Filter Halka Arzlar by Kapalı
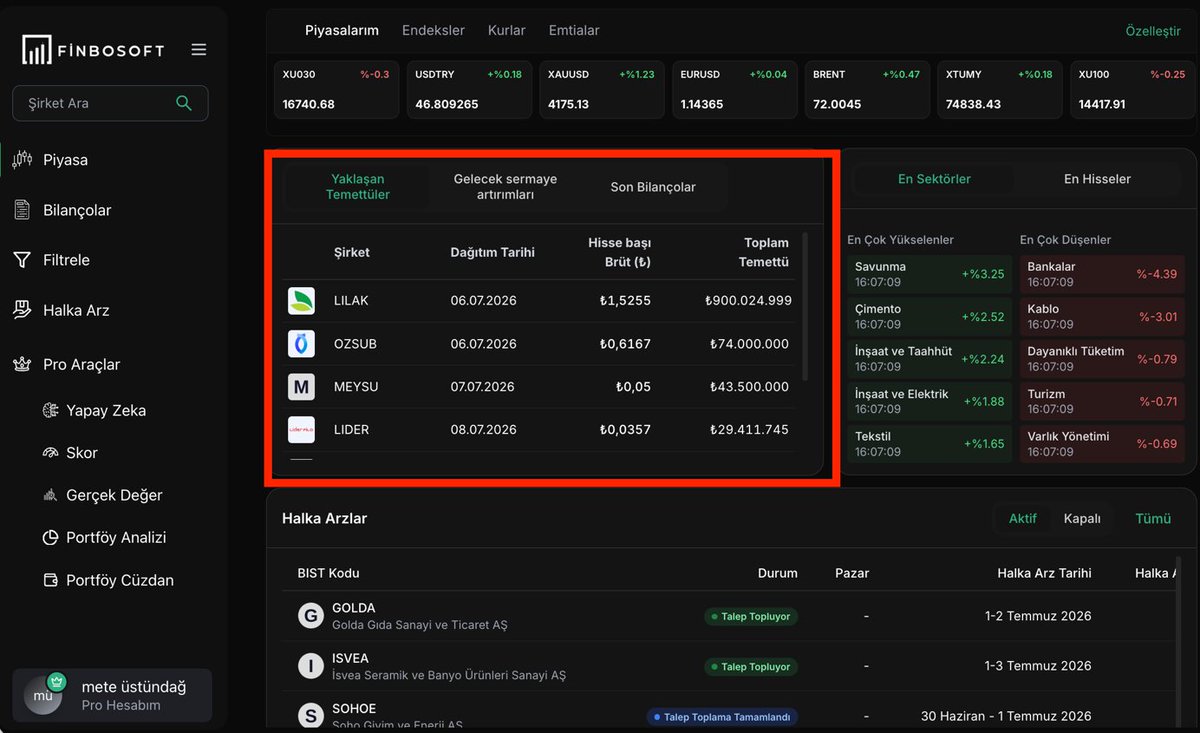The height and width of the screenshot is (733, 1200). [1082, 519]
